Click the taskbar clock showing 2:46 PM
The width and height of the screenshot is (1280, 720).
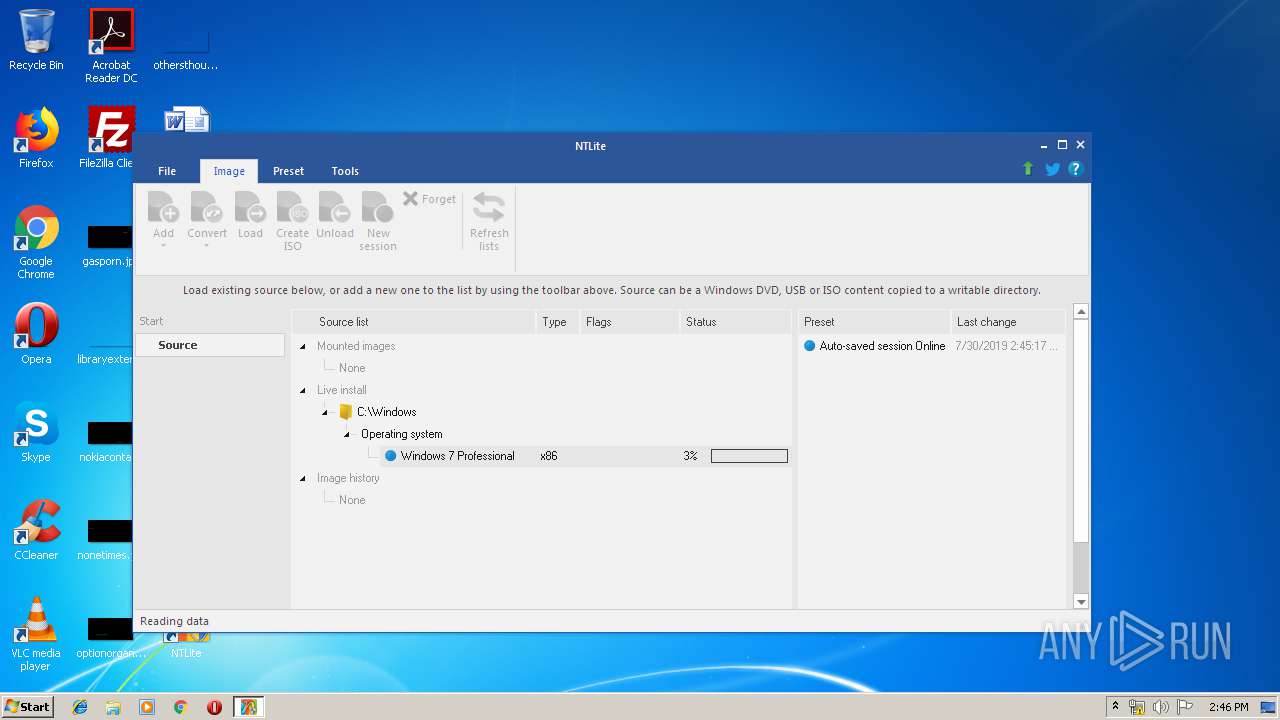[1229, 707]
